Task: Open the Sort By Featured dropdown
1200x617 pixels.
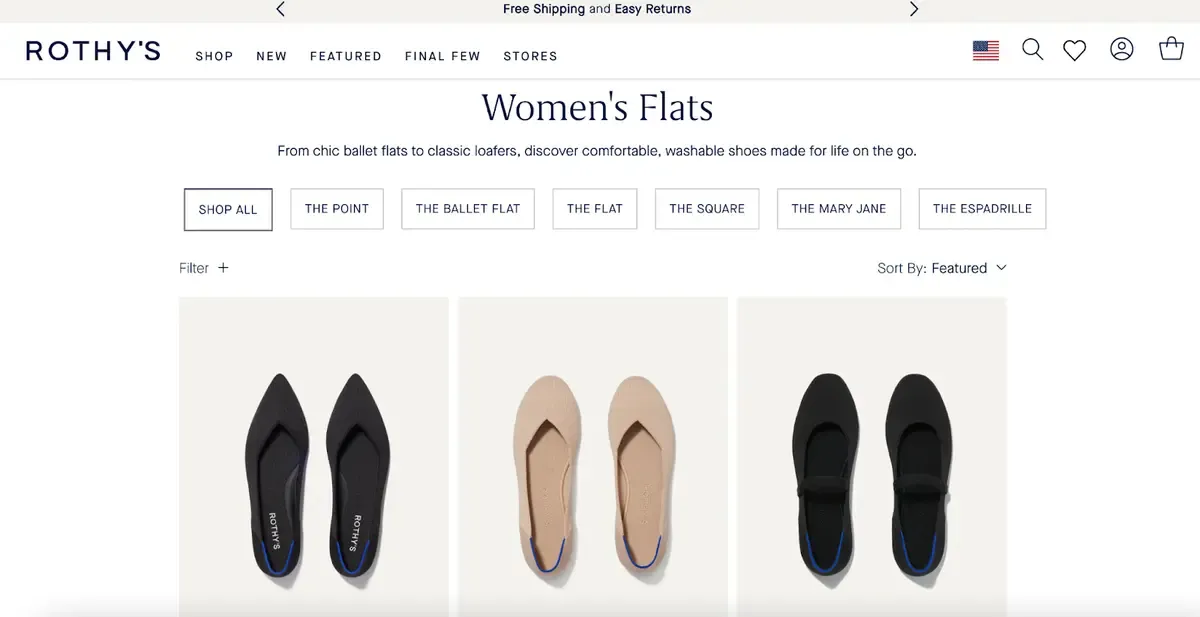Action: coord(943,268)
